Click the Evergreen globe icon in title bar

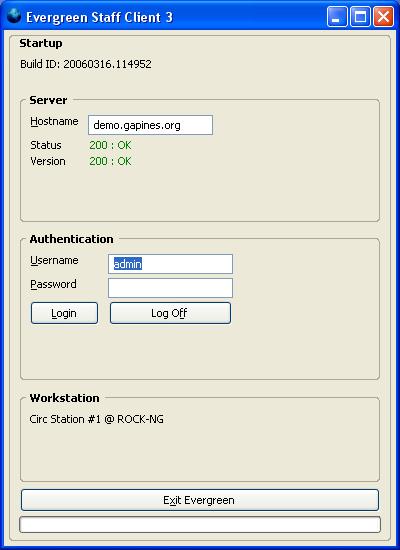pyautogui.click(x=14, y=16)
